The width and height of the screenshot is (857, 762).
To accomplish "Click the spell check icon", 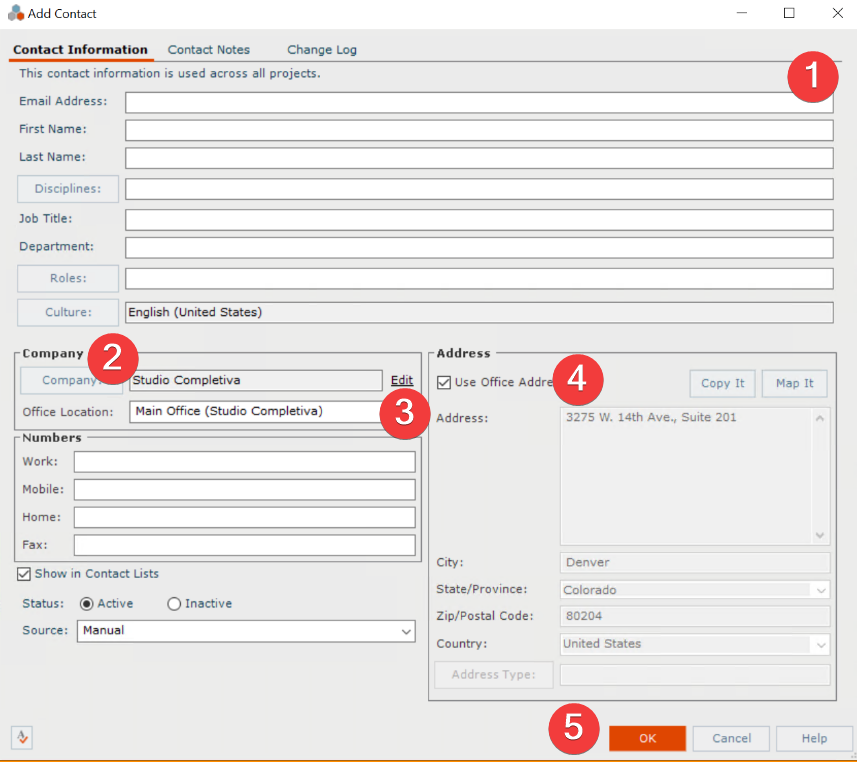I will [22, 737].
